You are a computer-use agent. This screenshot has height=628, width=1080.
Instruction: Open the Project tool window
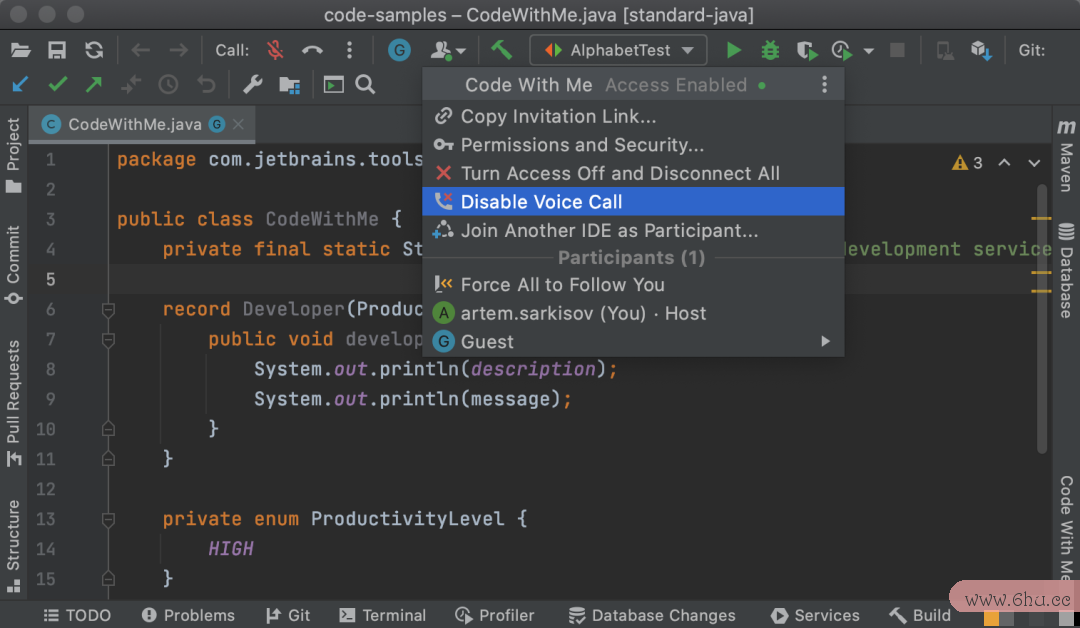pyautogui.click(x=14, y=155)
